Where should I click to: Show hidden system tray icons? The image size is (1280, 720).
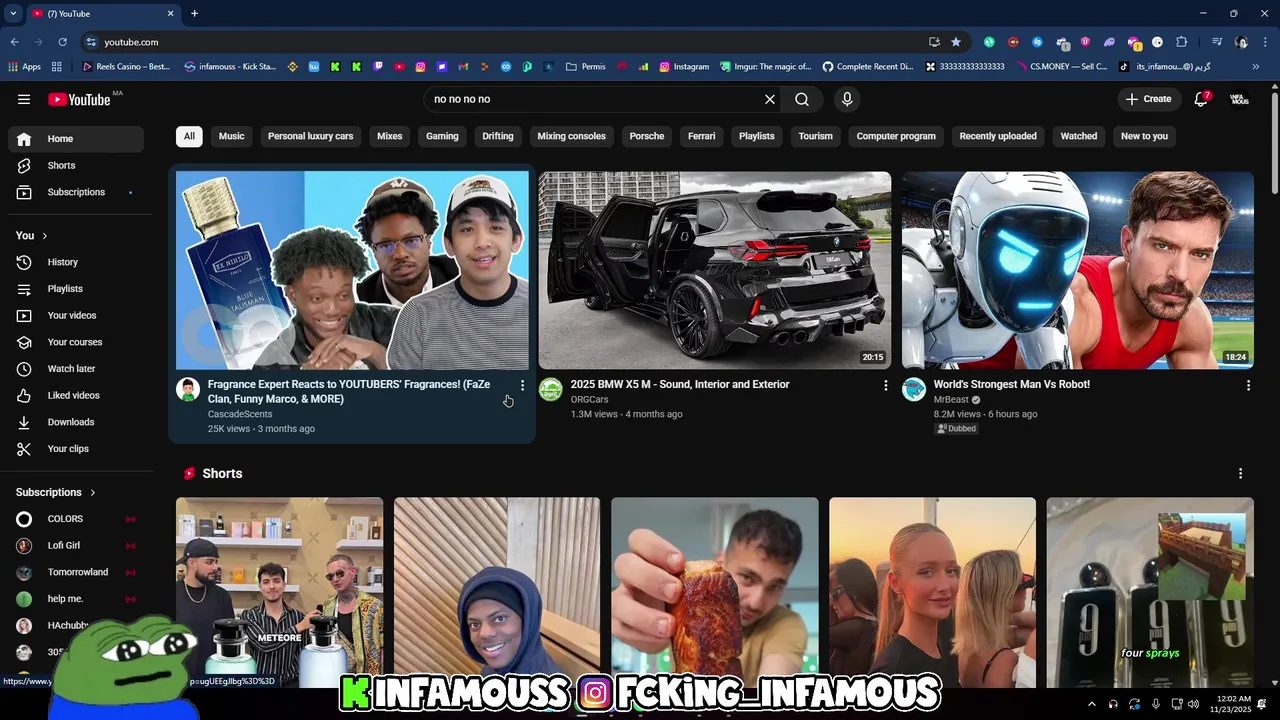click(x=1091, y=704)
